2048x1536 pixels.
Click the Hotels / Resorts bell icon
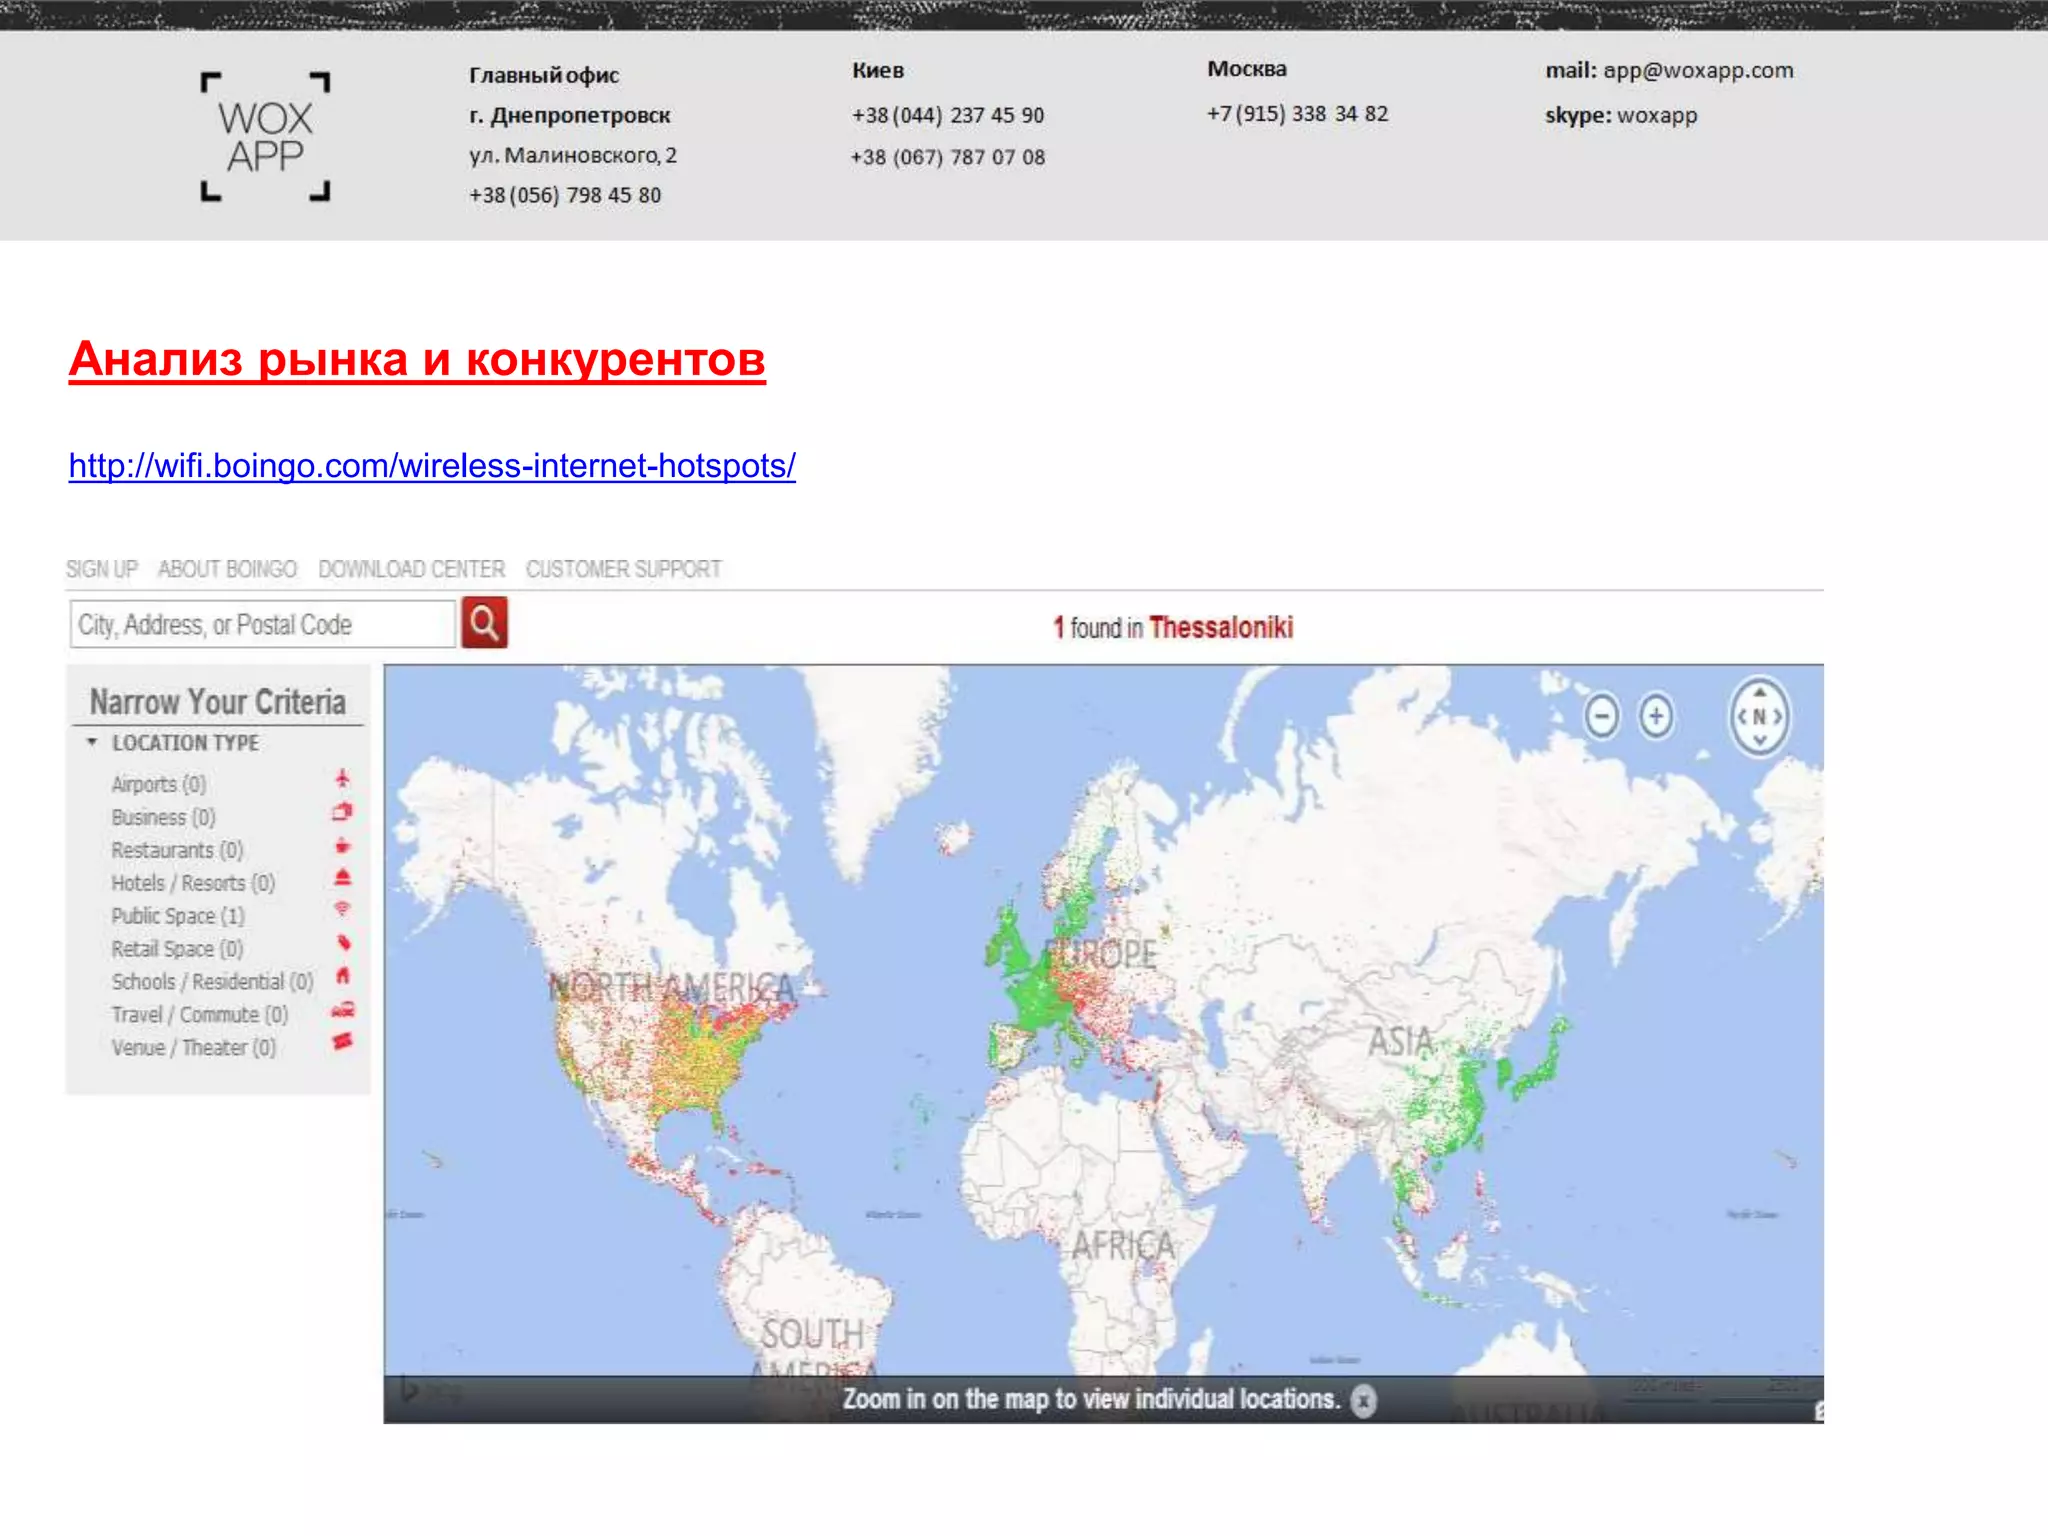(342, 878)
